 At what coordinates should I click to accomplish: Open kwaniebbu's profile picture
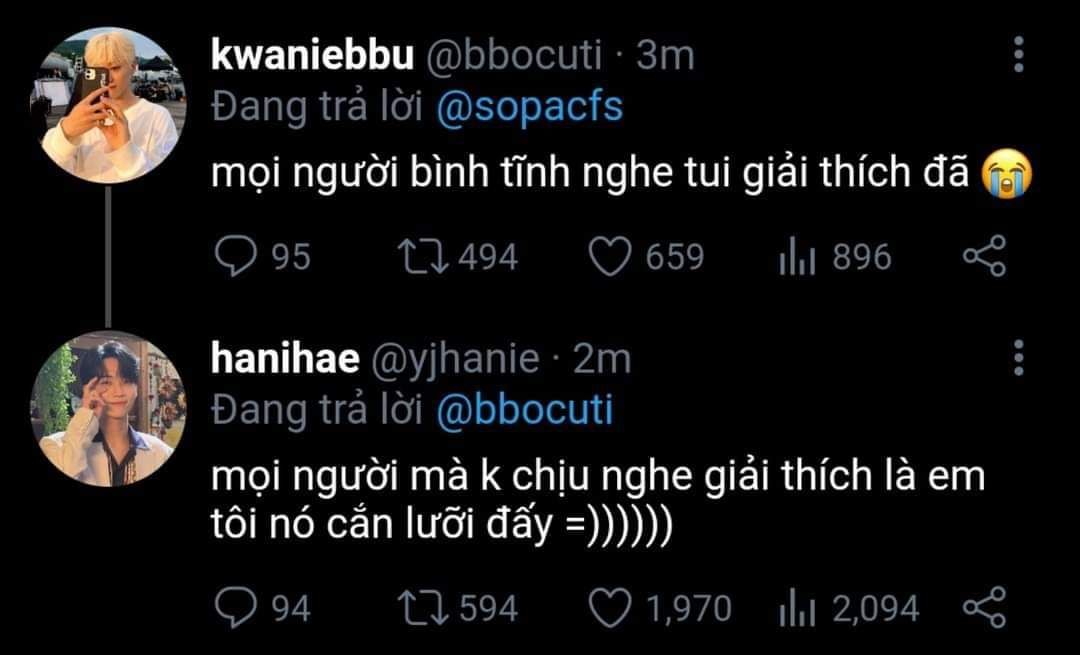[x=113, y=104]
